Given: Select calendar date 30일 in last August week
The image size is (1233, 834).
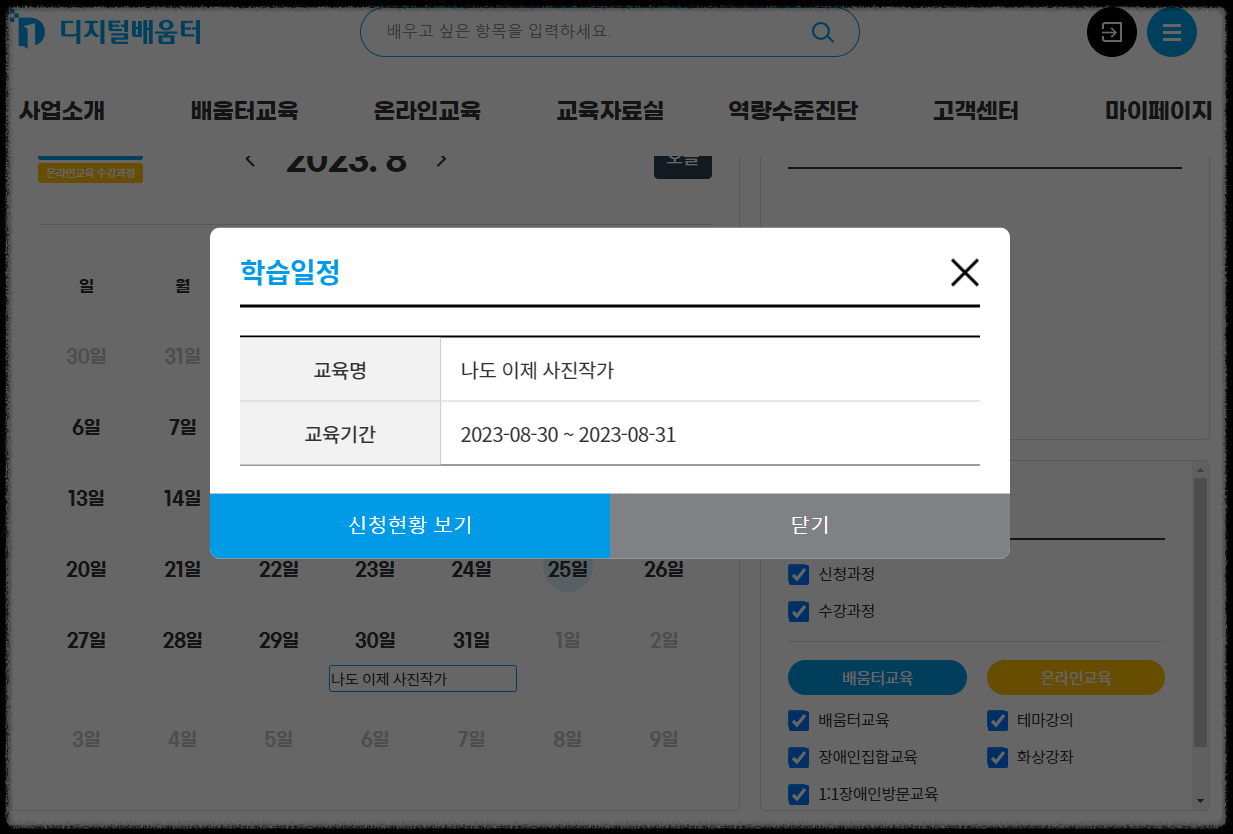Looking at the screenshot, I should click(x=375, y=640).
